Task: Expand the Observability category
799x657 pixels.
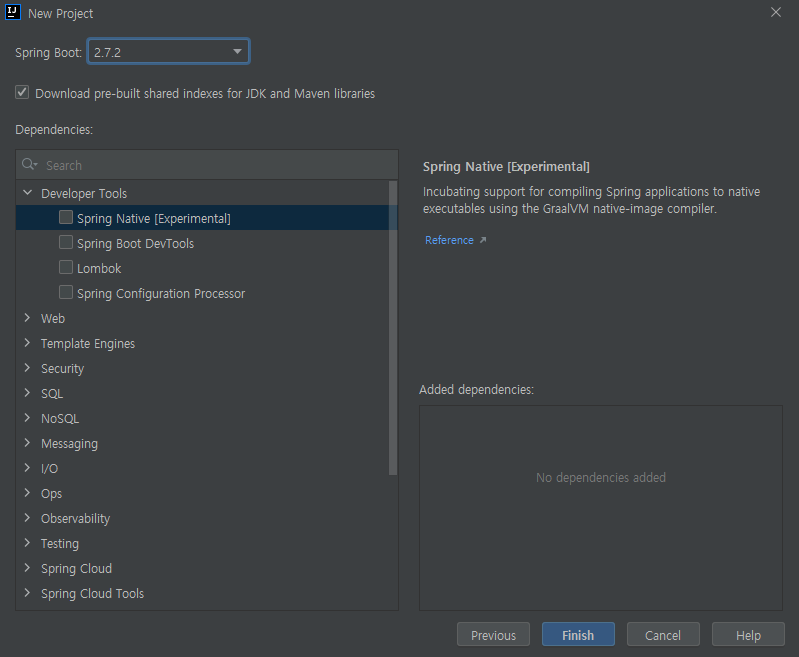Action: (28, 518)
